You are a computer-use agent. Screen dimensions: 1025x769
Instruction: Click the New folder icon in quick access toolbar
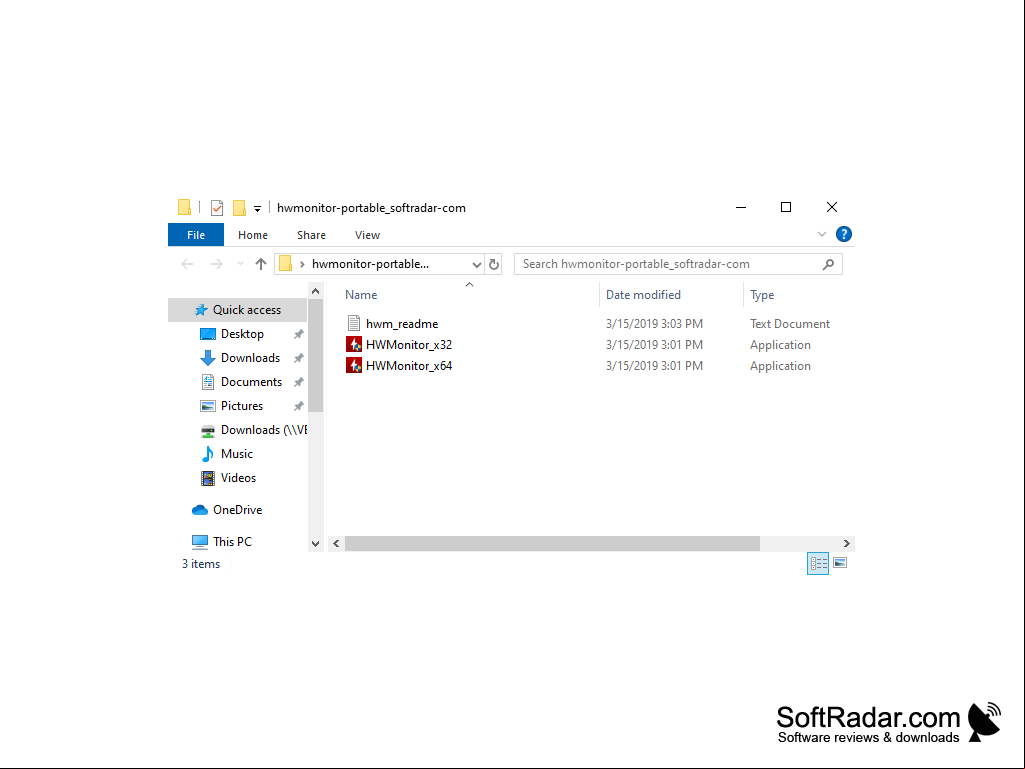[239, 208]
